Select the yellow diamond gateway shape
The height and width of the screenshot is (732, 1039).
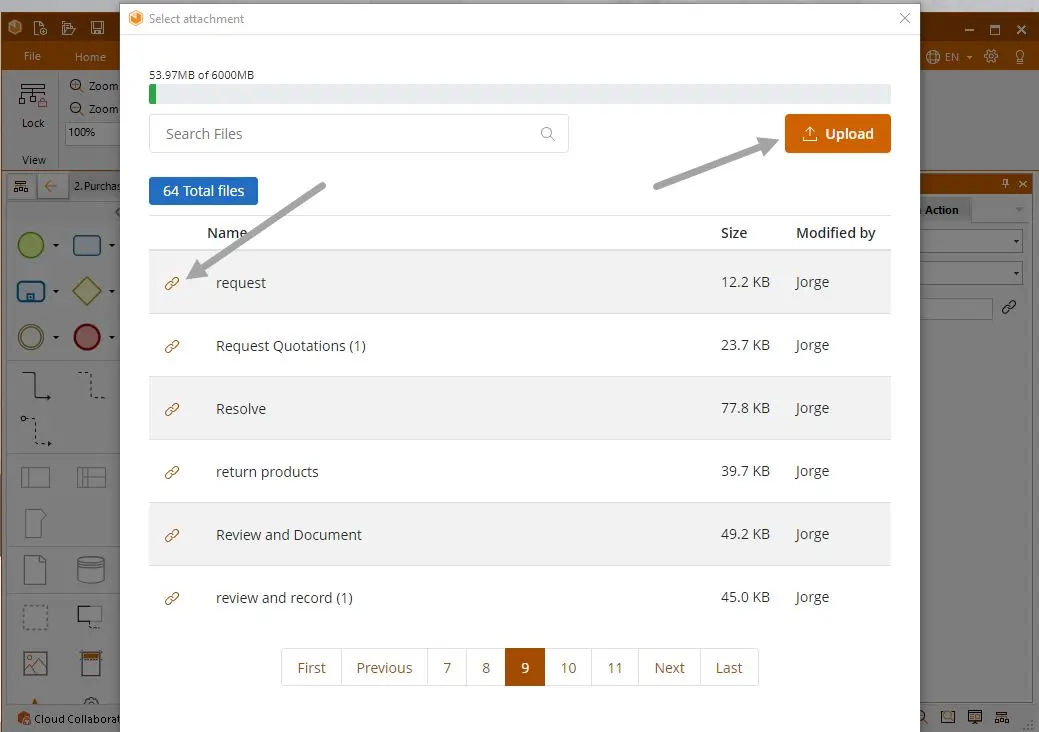pyautogui.click(x=87, y=291)
